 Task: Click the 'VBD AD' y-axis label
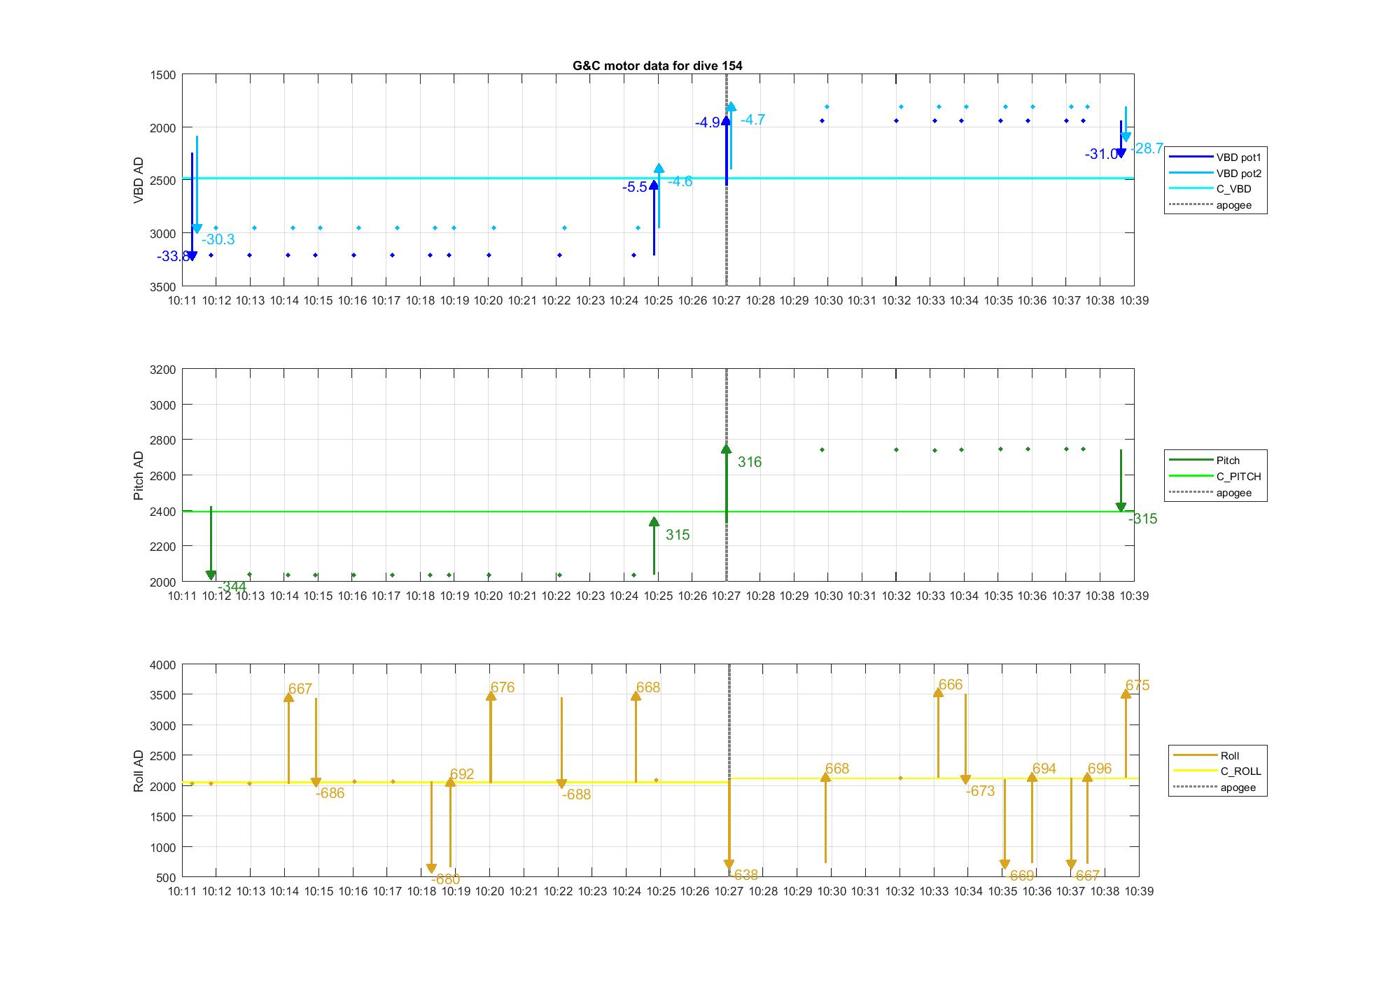pos(139,180)
